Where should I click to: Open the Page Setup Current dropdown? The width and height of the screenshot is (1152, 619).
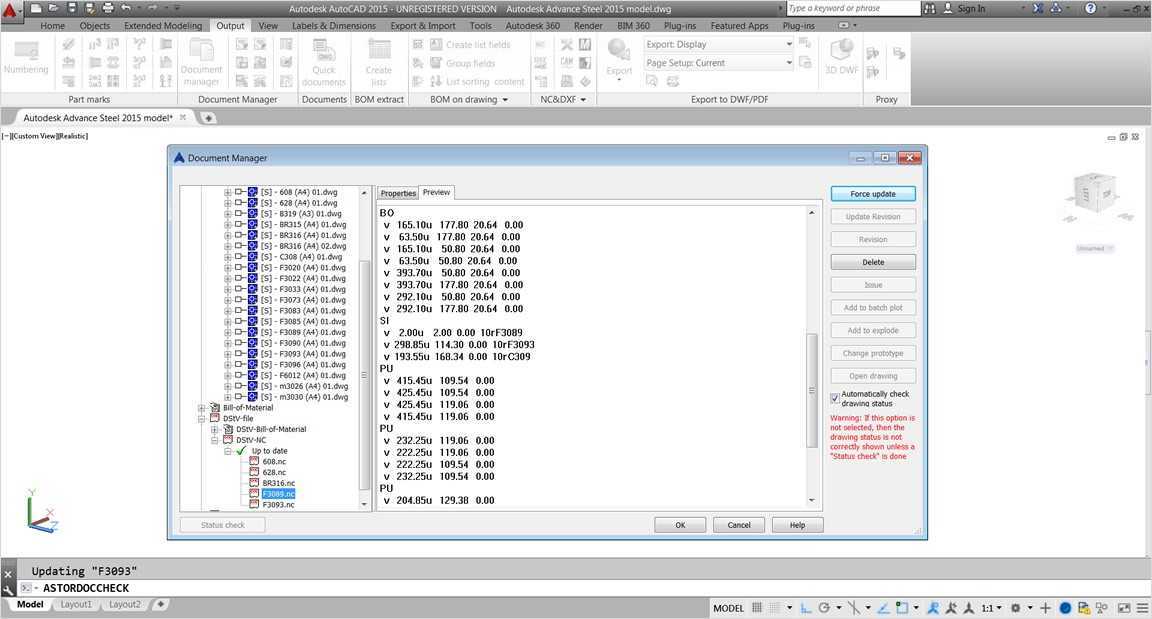click(789, 63)
